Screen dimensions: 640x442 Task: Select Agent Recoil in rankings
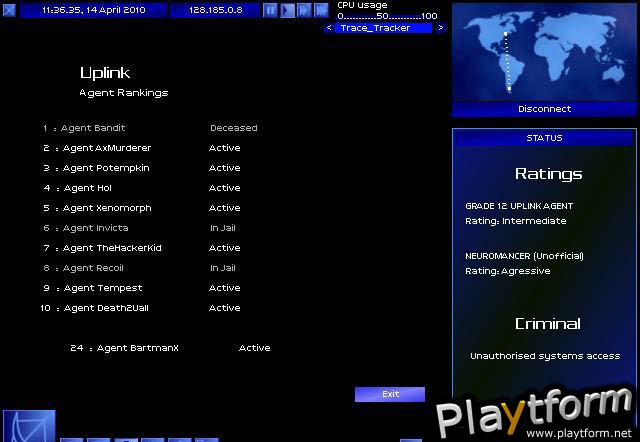pyautogui.click(x=93, y=268)
